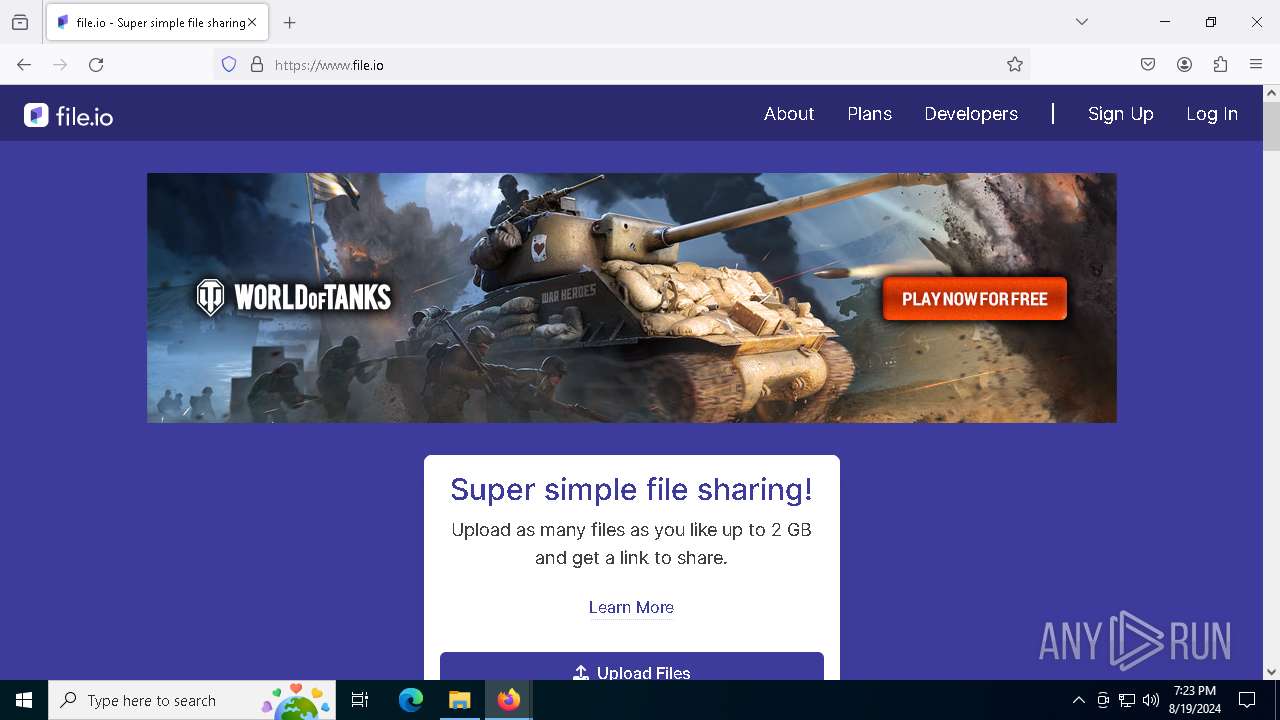Click the file.io logo

68,116
